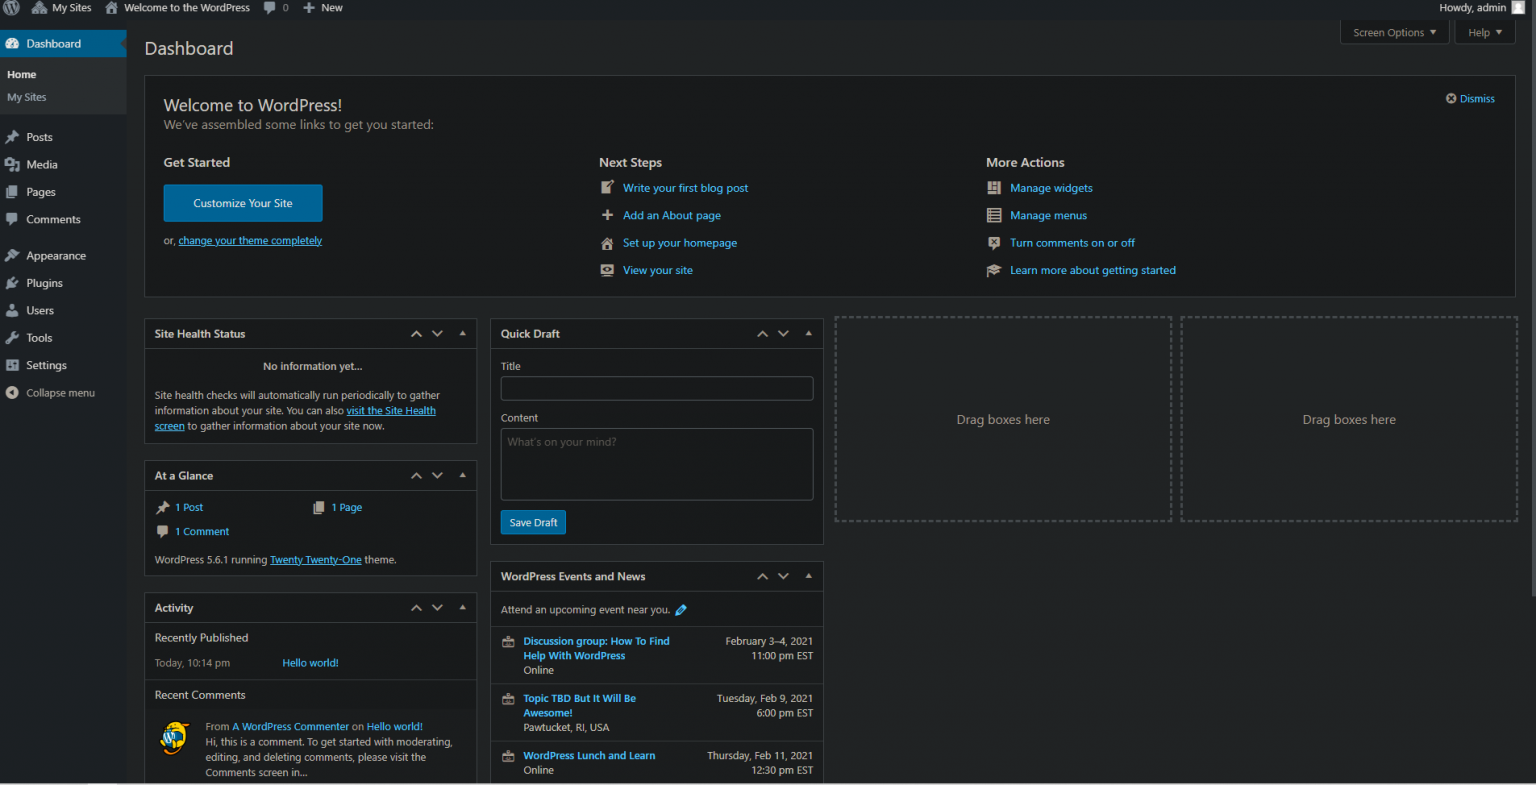Click the Plugins plug icon
The image size is (1536, 785).
(12, 283)
